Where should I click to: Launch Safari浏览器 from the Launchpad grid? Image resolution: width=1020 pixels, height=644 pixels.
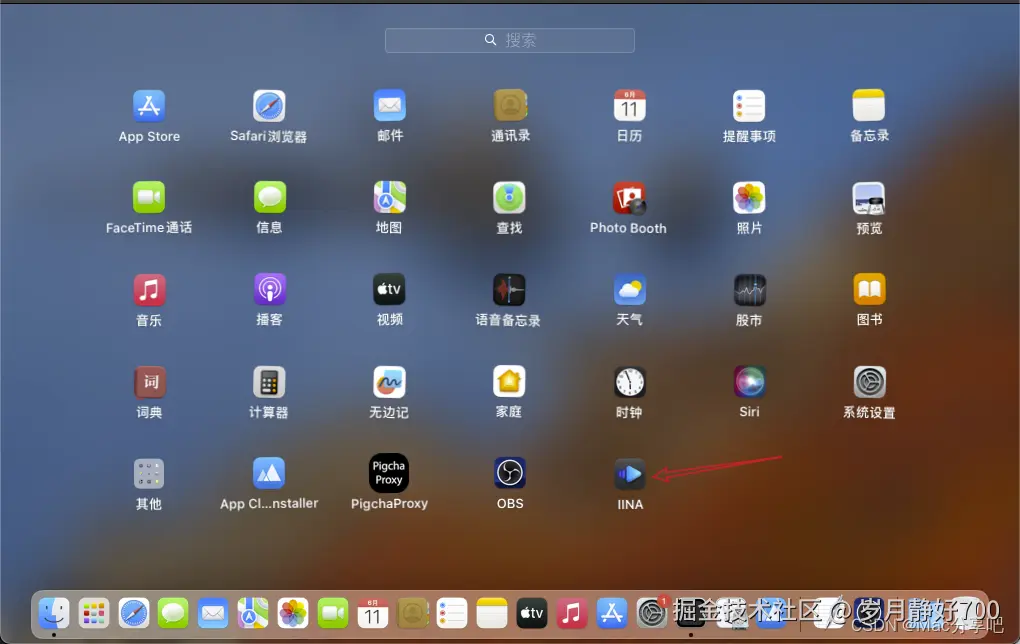pos(269,106)
